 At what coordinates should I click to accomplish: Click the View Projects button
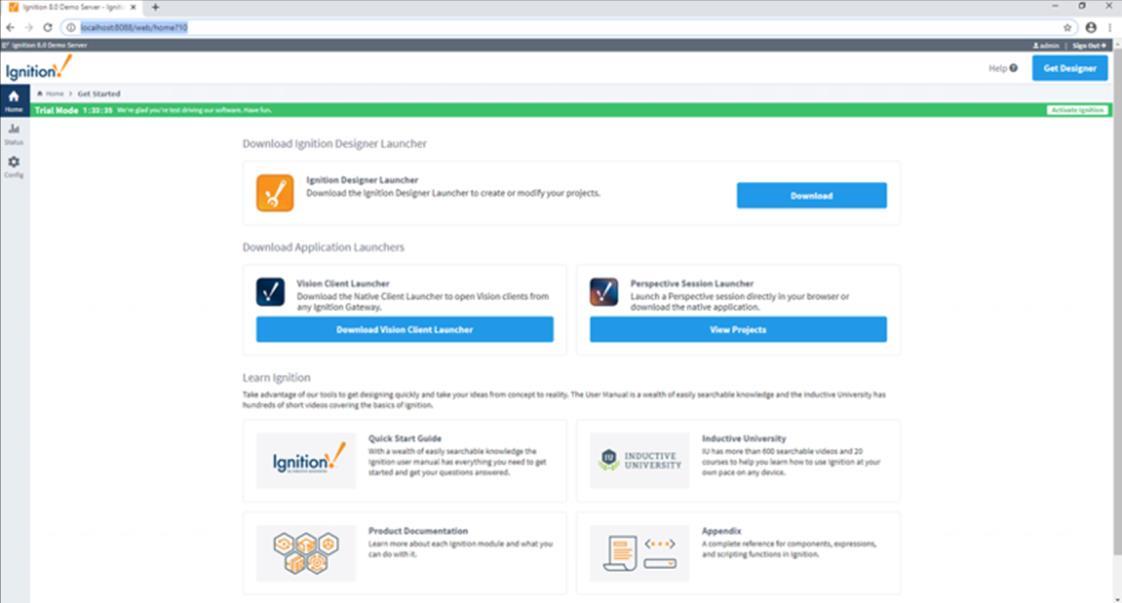738,330
